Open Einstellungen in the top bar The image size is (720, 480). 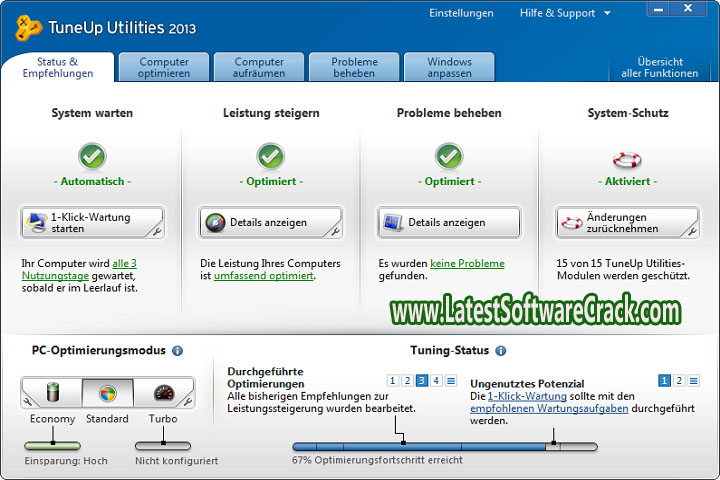[x=461, y=13]
